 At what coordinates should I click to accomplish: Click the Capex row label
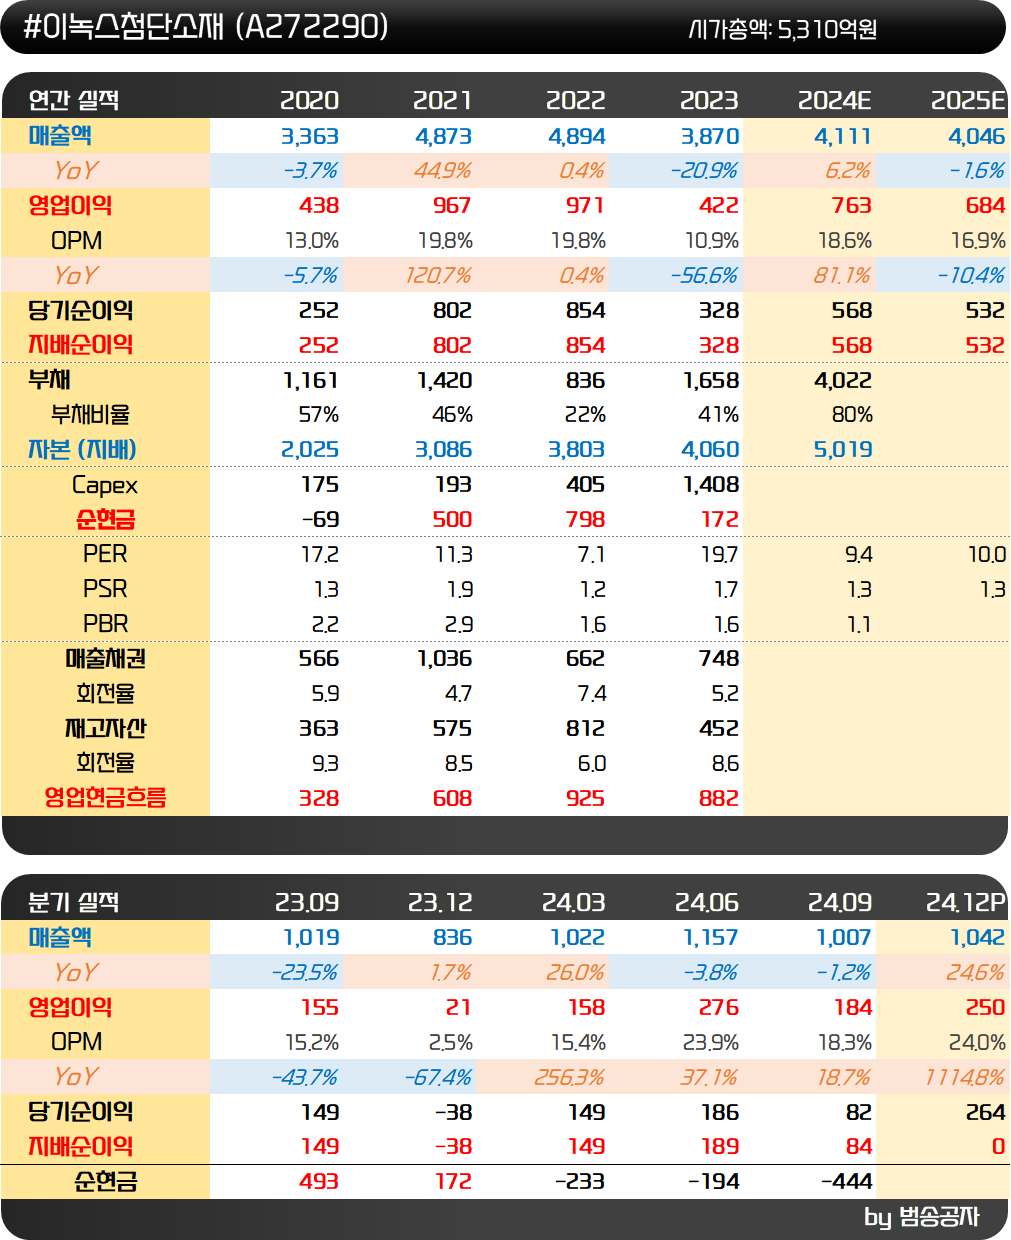pyautogui.click(x=105, y=485)
